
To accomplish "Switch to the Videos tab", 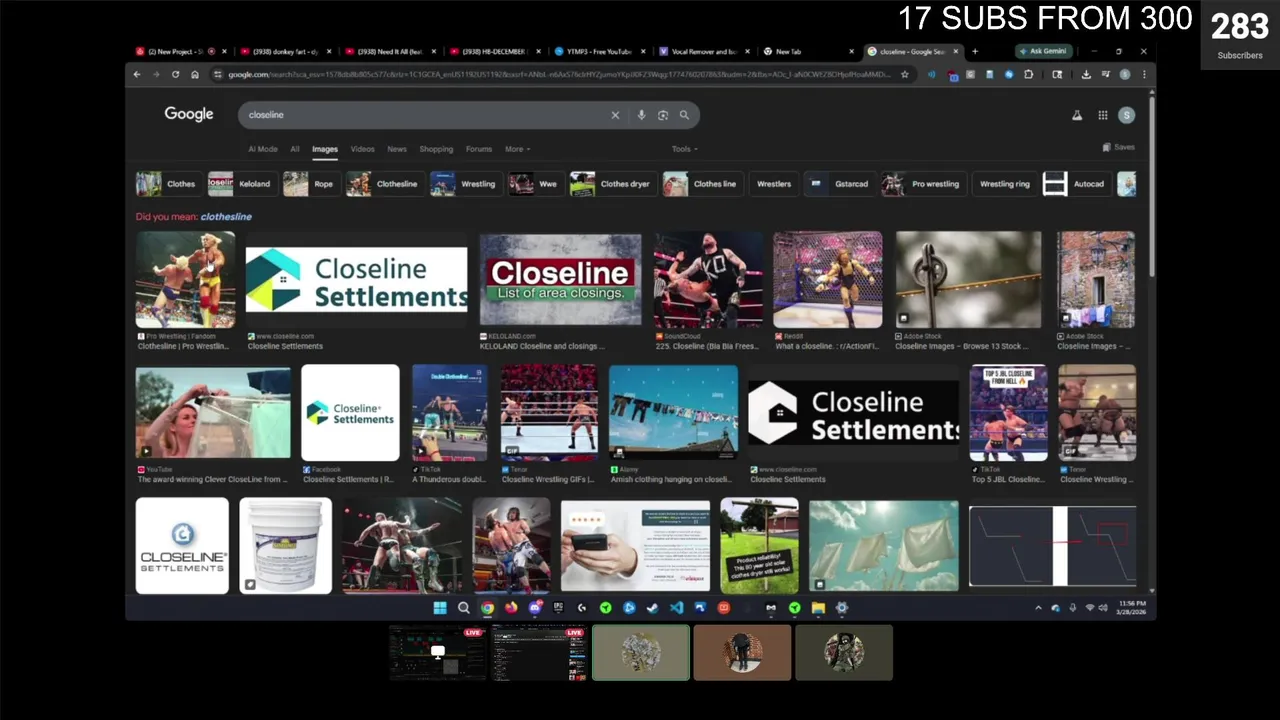I will 362,149.
